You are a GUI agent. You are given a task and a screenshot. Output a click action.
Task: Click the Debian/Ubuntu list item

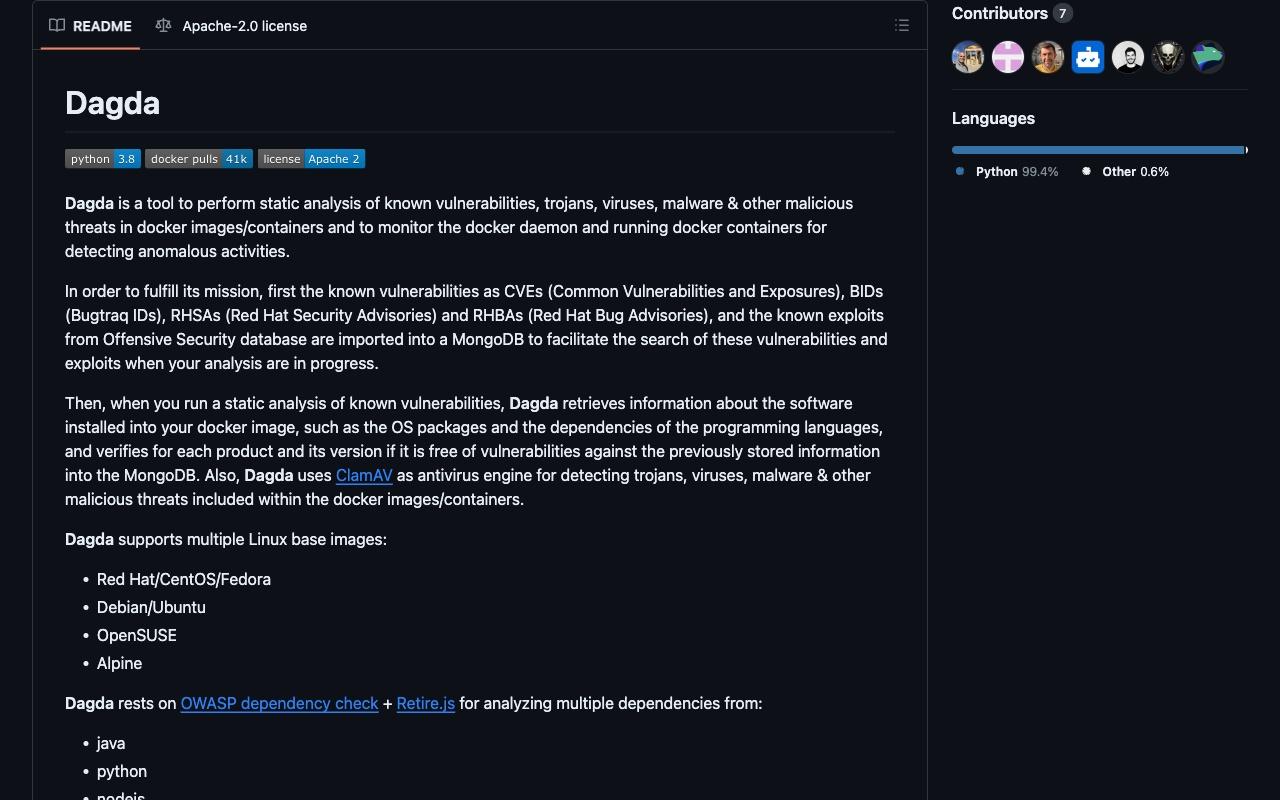point(151,607)
